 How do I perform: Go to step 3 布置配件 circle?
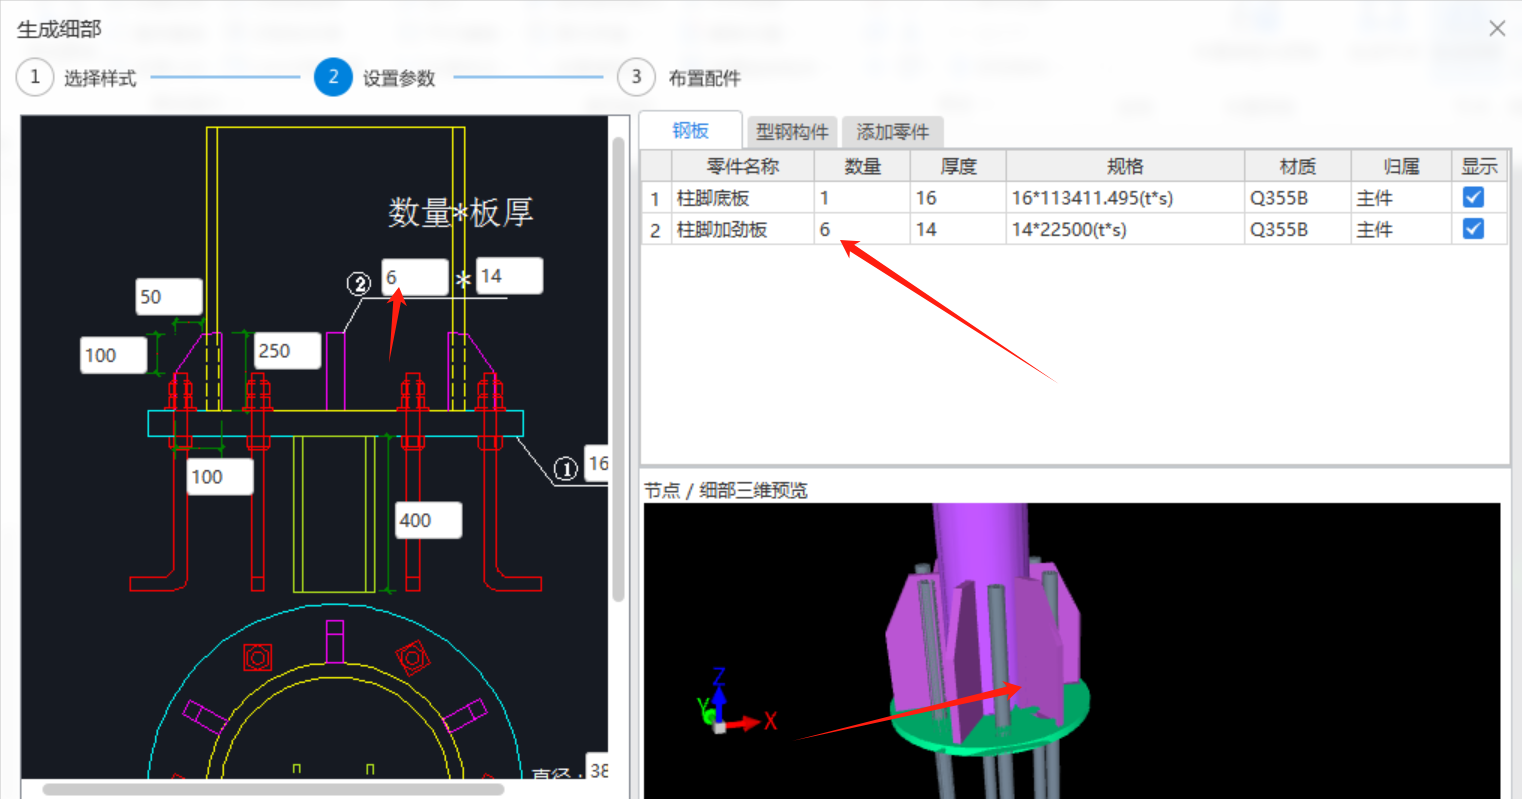point(636,77)
